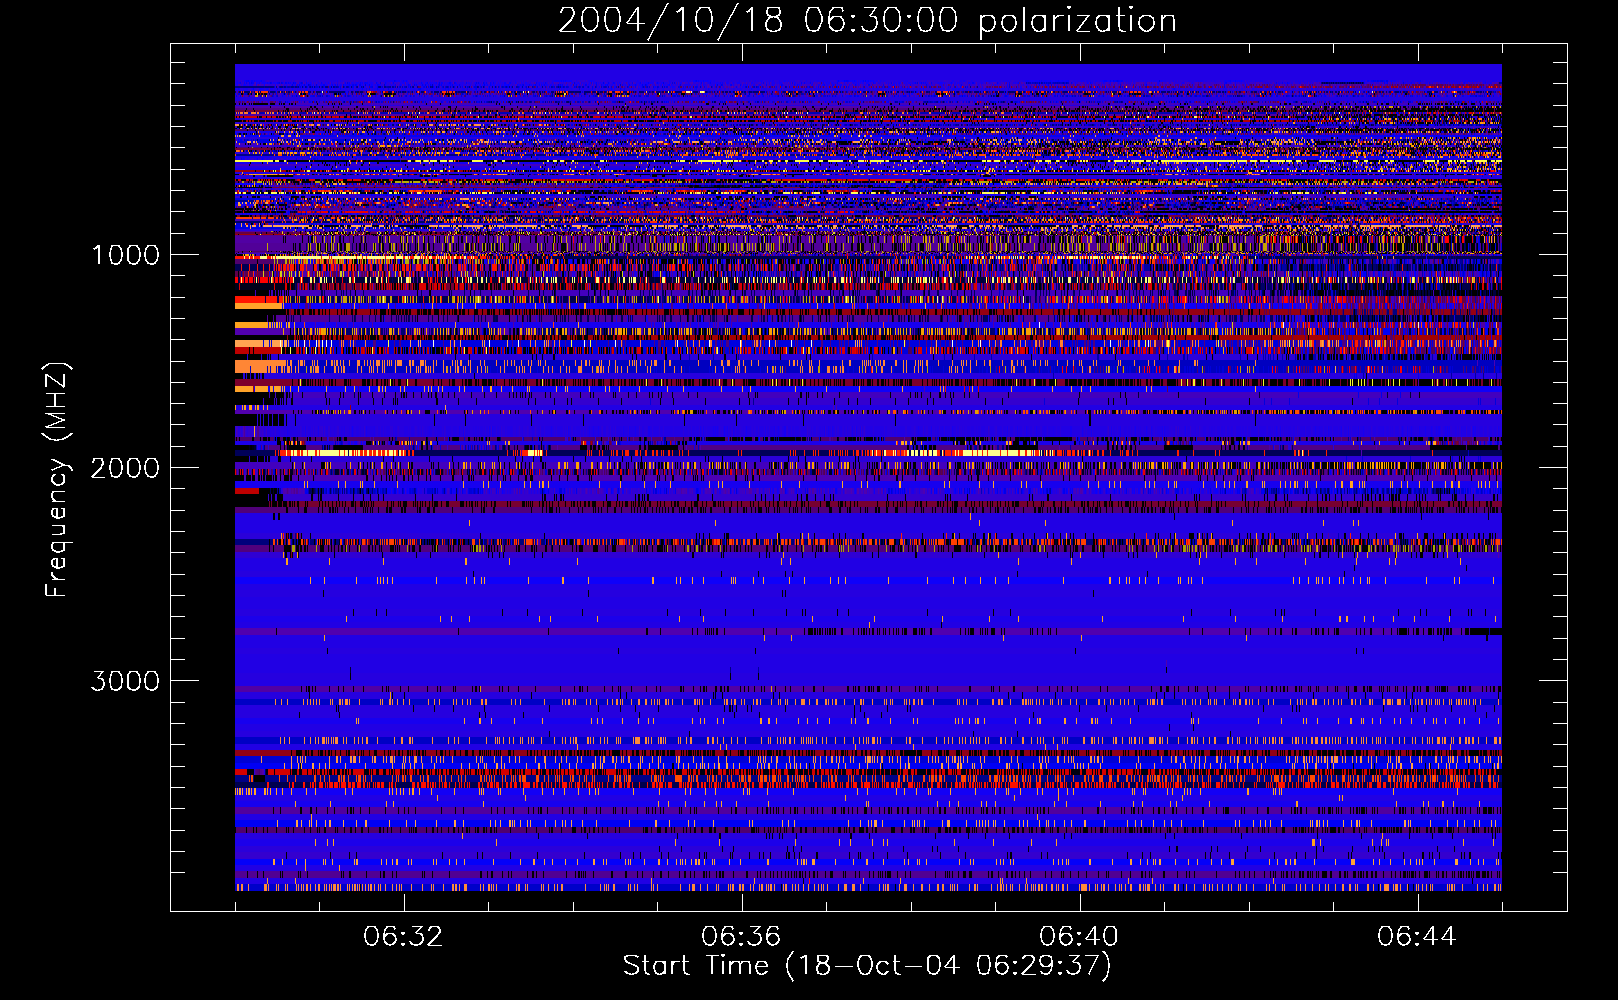Click the 06:32 time axis label

point(403,937)
